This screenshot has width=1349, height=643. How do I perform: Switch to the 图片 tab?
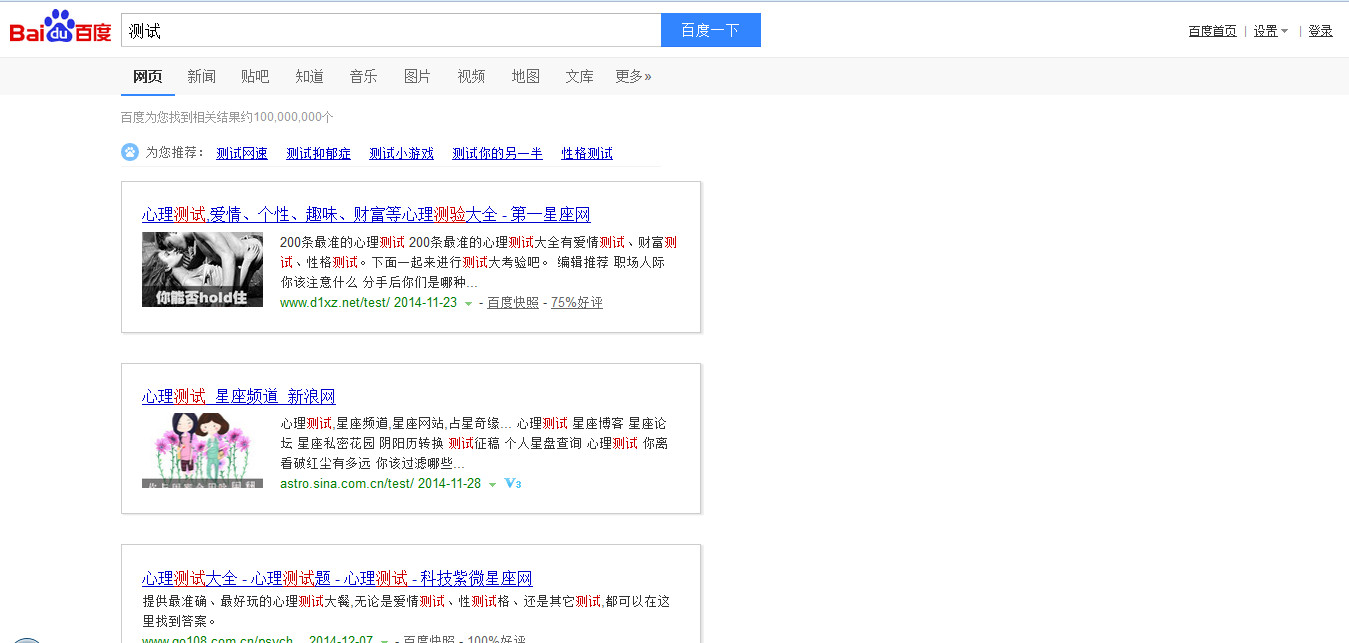coord(417,76)
